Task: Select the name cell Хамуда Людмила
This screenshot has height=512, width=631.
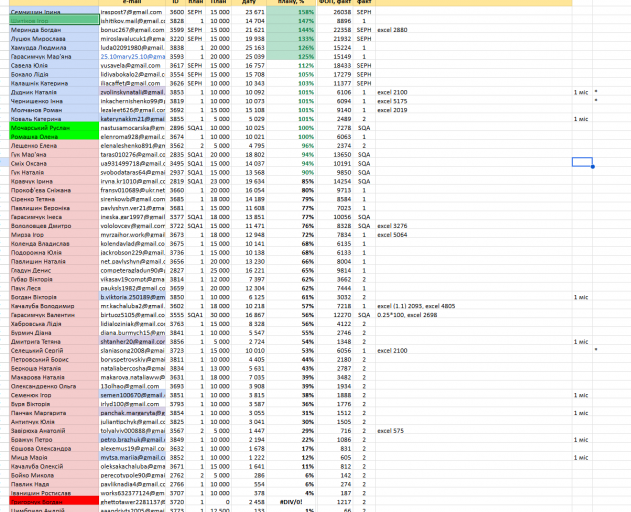Action: (54, 47)
